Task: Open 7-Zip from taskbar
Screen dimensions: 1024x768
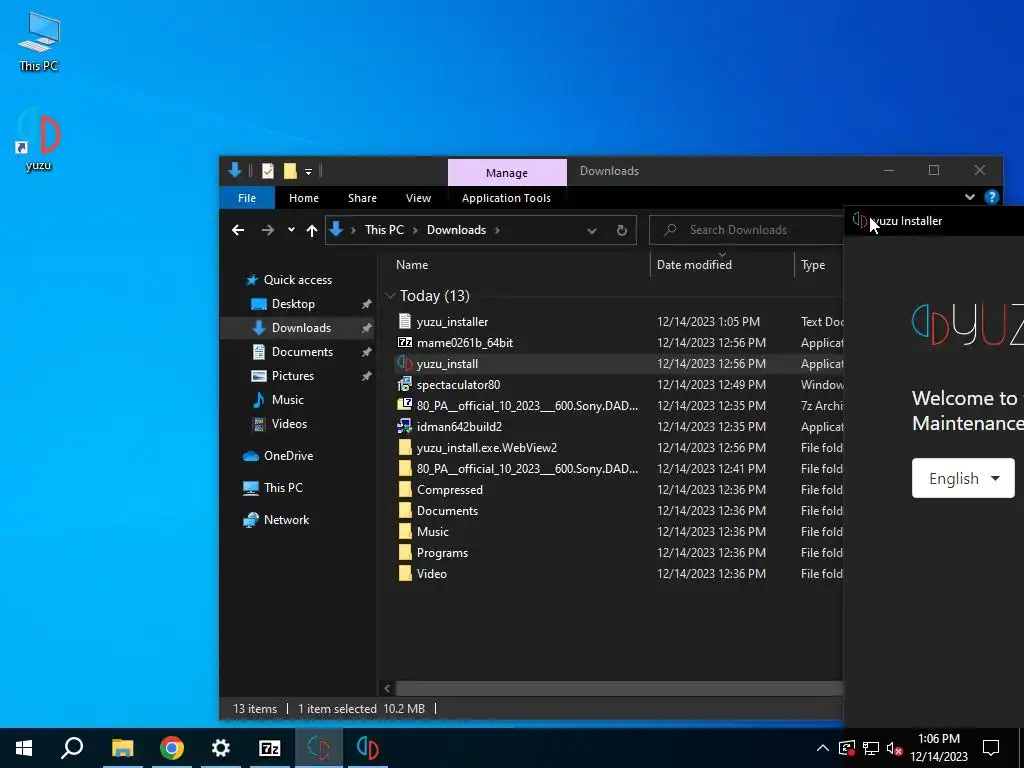Action: click(x=270, y=748)
